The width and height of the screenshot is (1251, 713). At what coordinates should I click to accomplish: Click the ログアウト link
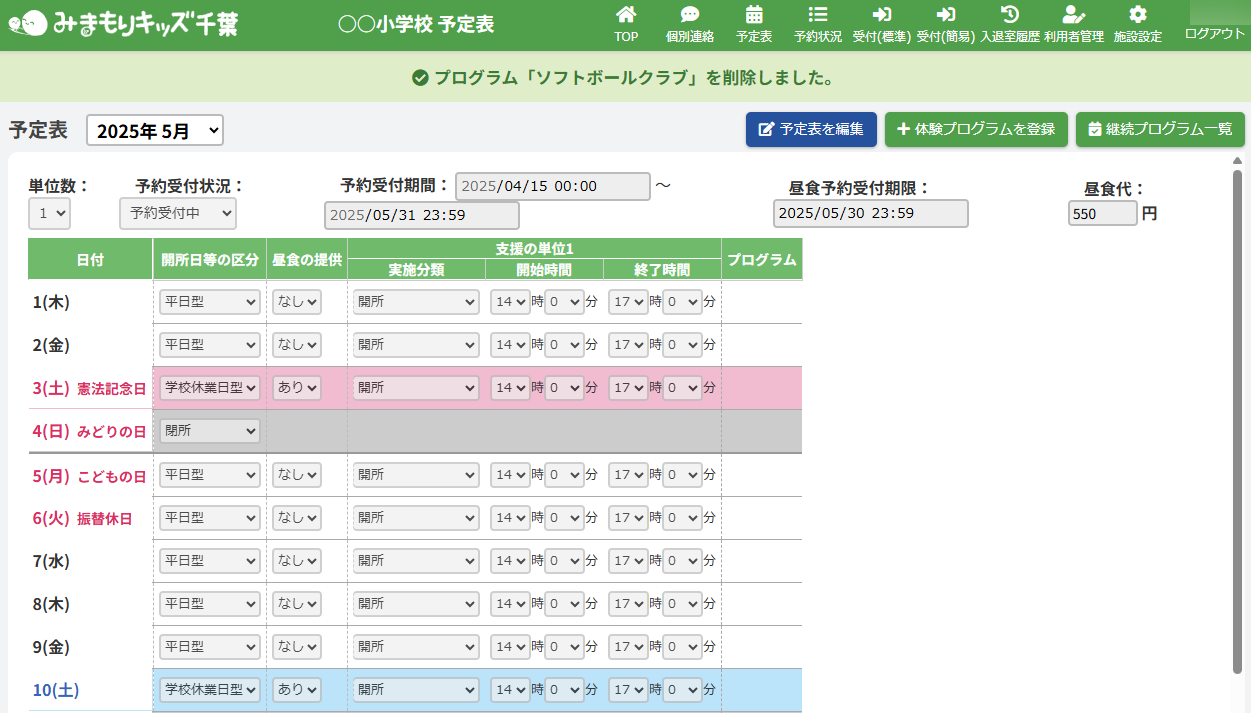[x=1214, y=33]
